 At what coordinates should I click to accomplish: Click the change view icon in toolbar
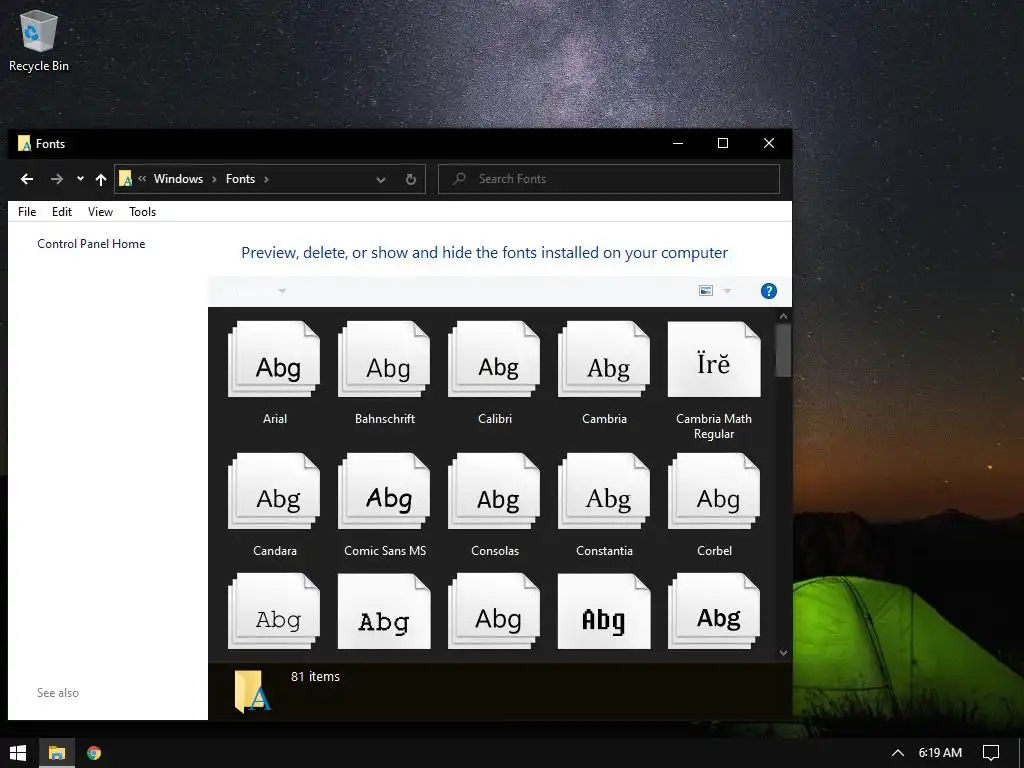tap(706, 291)
